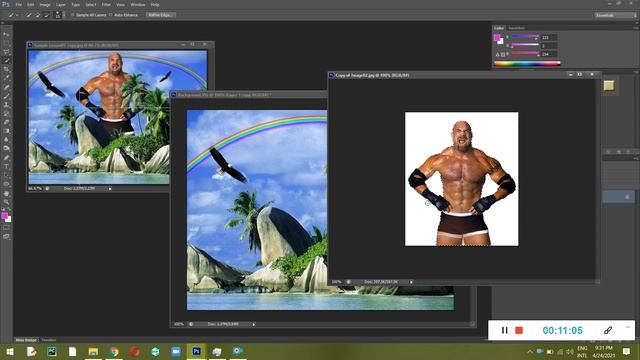Open the Layer menu
This screenshot has height=360, width=640.
pos(61,4)
